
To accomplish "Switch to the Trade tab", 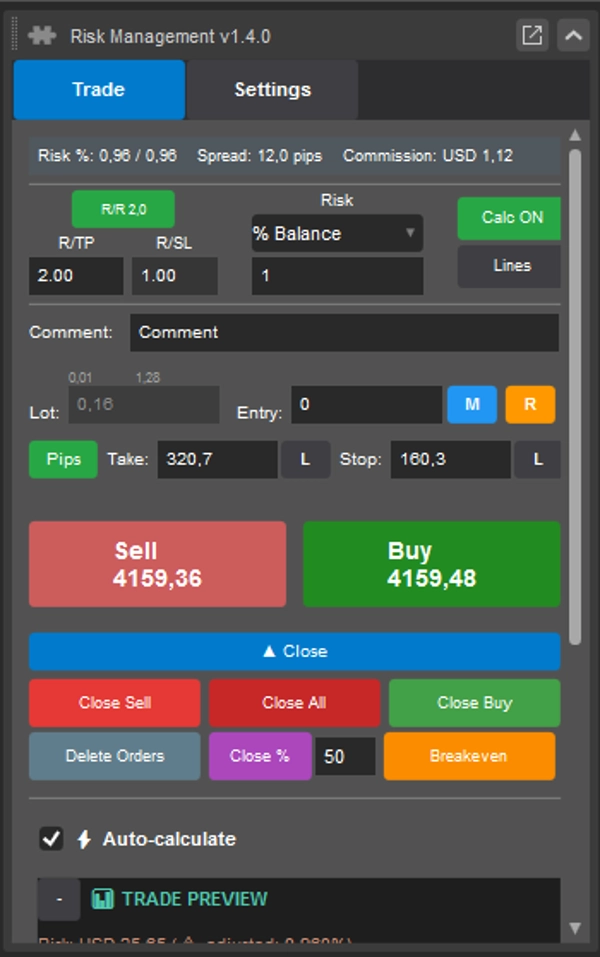I will click(99, 90).
